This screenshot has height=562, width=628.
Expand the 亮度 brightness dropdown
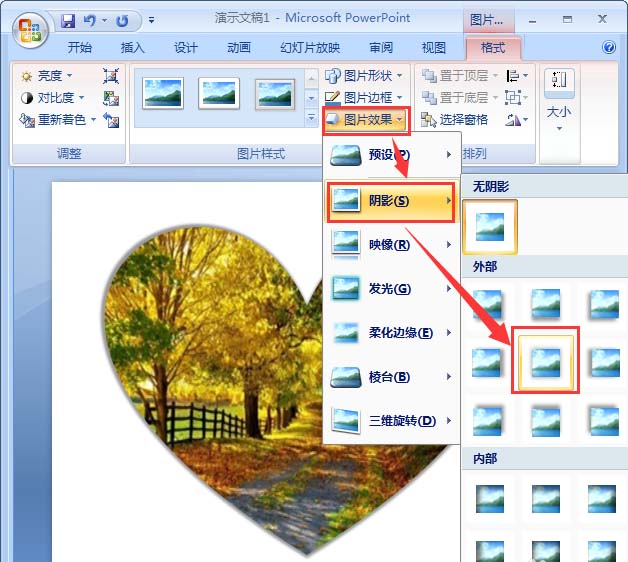click(47, 76)
